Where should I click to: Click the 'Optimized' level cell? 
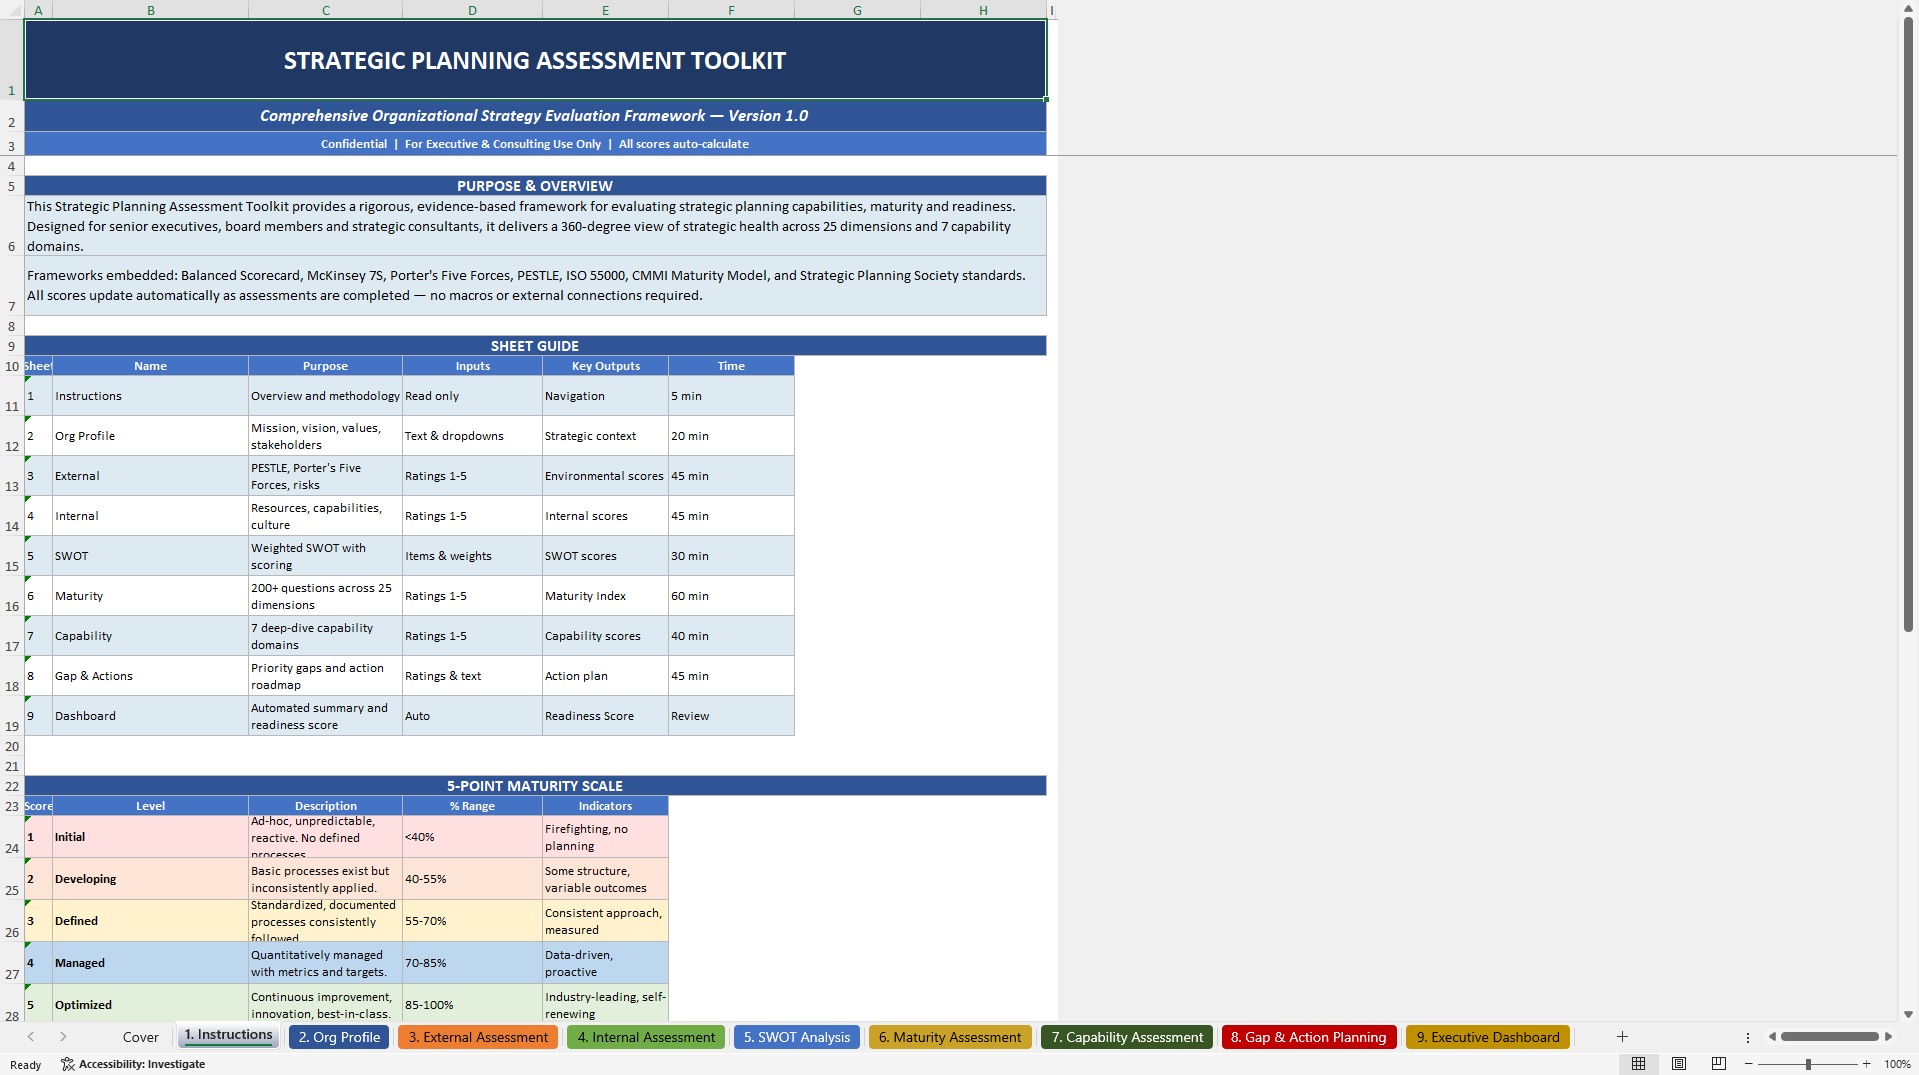151,1005
